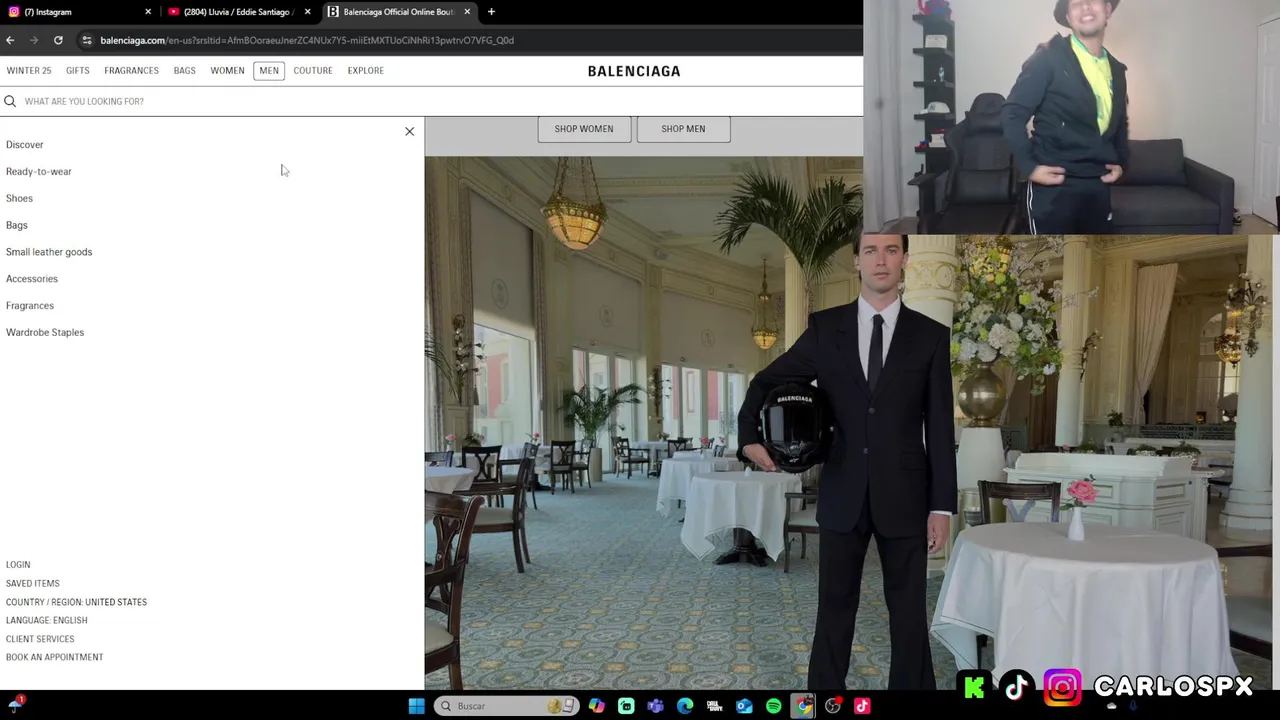Screen dimensions: 1280x720
Task: Expand the Ready-to-wear category
Action: point(39,172)
